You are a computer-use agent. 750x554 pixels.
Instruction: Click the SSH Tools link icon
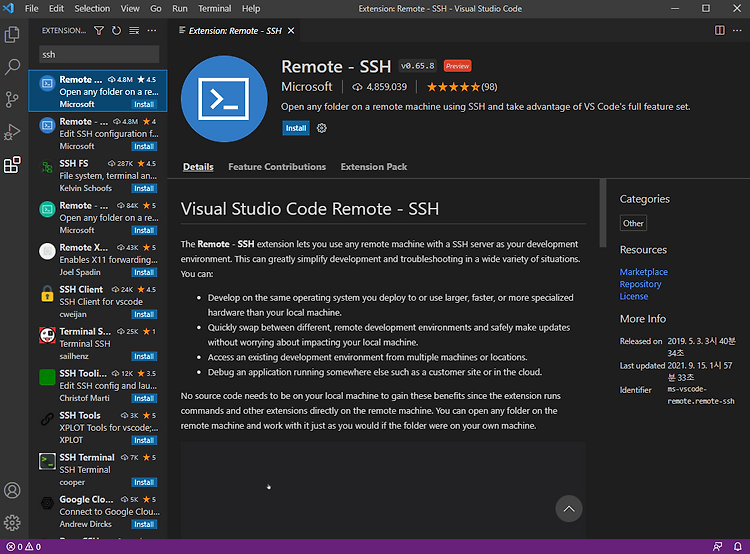point(47,419)
